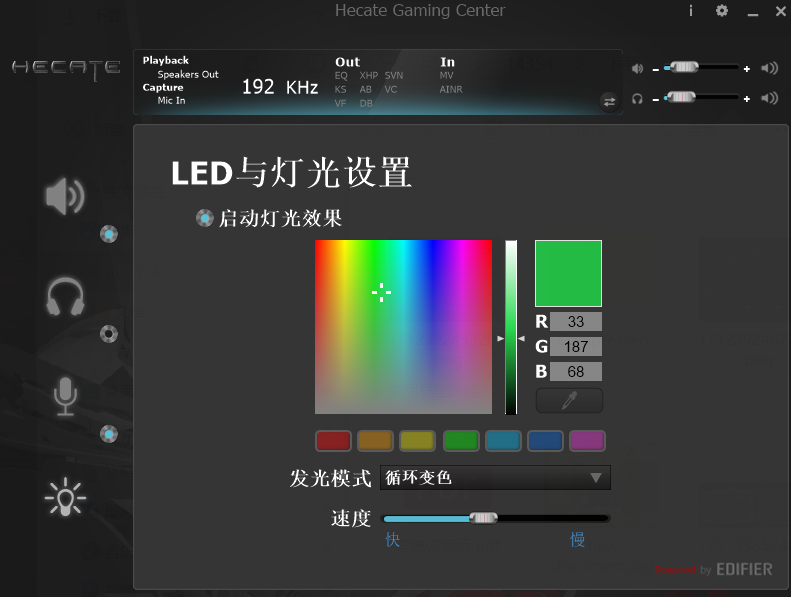Select the purple preset swatch

(587, 441)
